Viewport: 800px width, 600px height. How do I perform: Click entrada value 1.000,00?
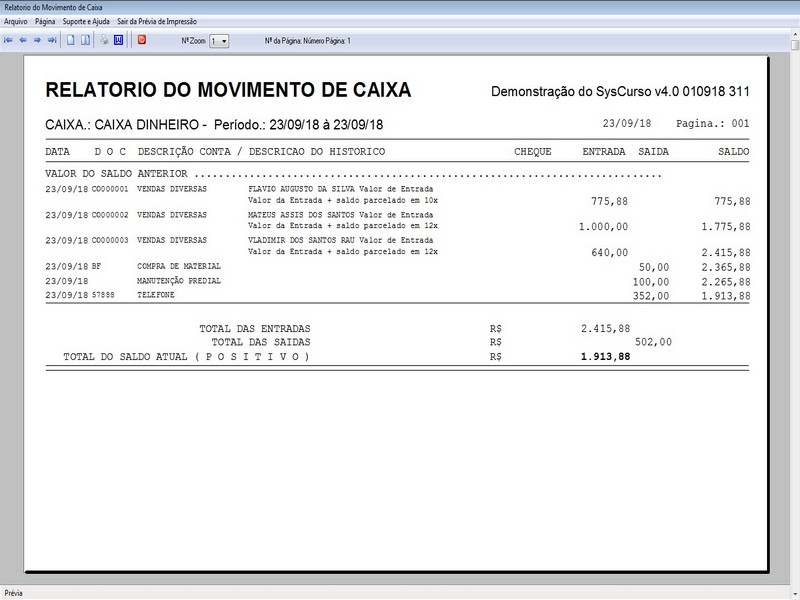[603, 227]
